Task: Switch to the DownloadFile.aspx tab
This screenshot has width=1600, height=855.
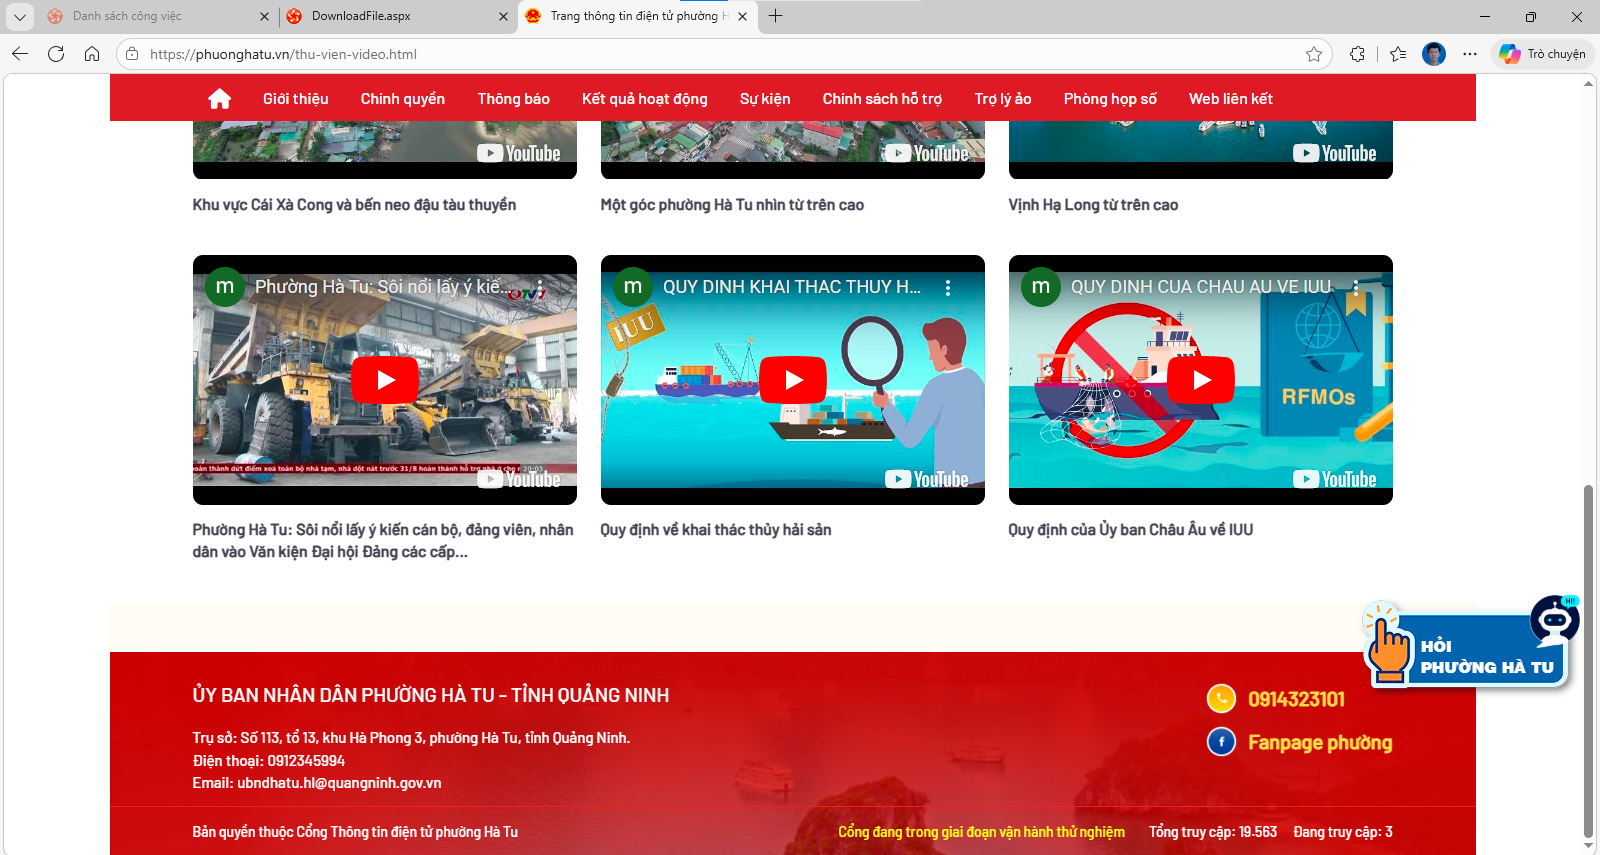Action: (x=390, y=16)
